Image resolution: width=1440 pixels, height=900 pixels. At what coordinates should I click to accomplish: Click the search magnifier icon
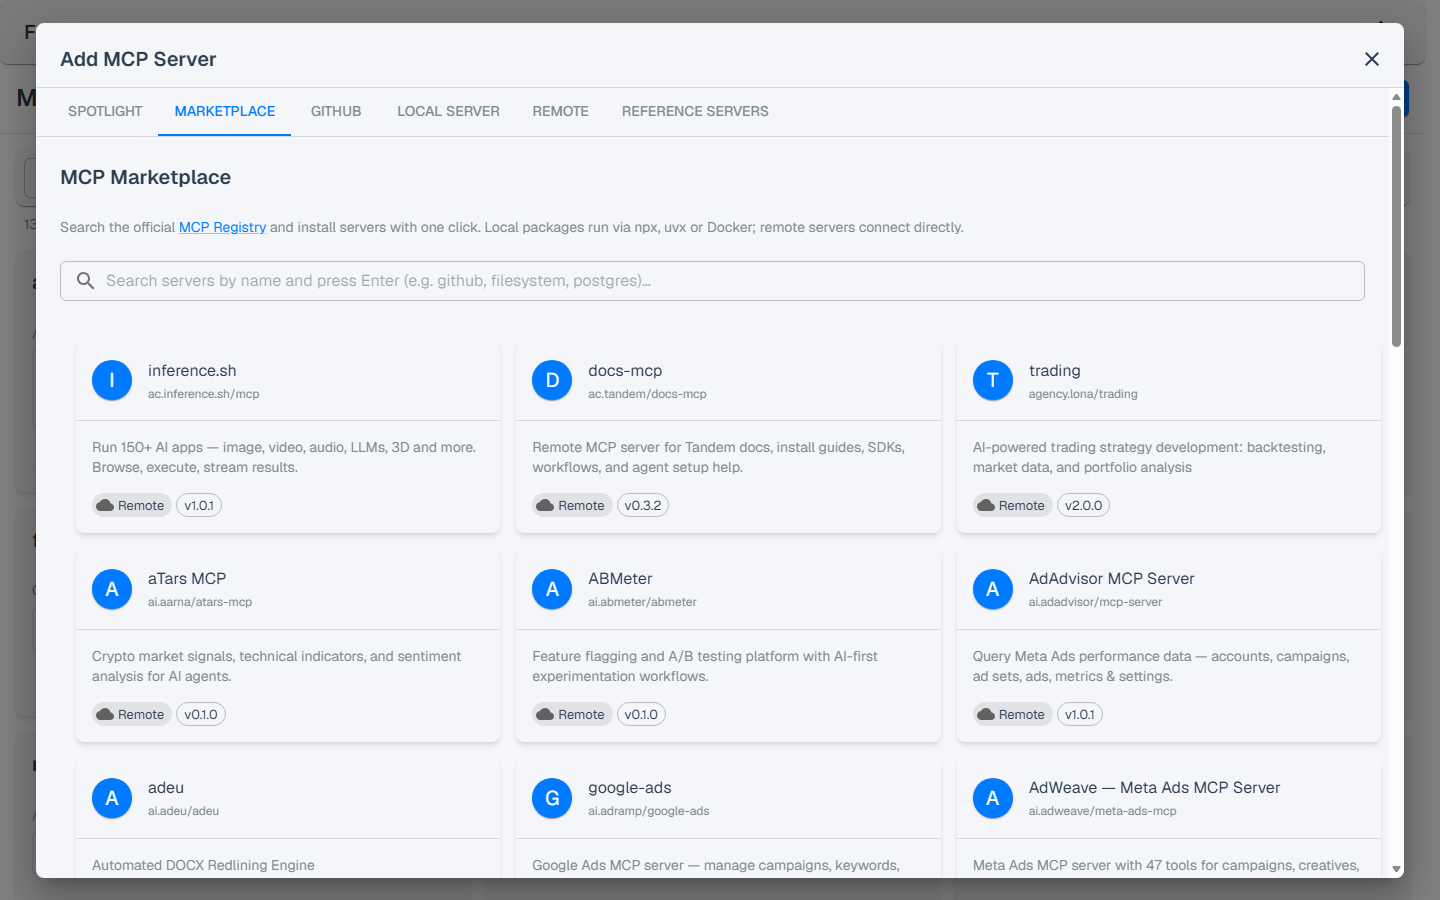click(86, 281)
